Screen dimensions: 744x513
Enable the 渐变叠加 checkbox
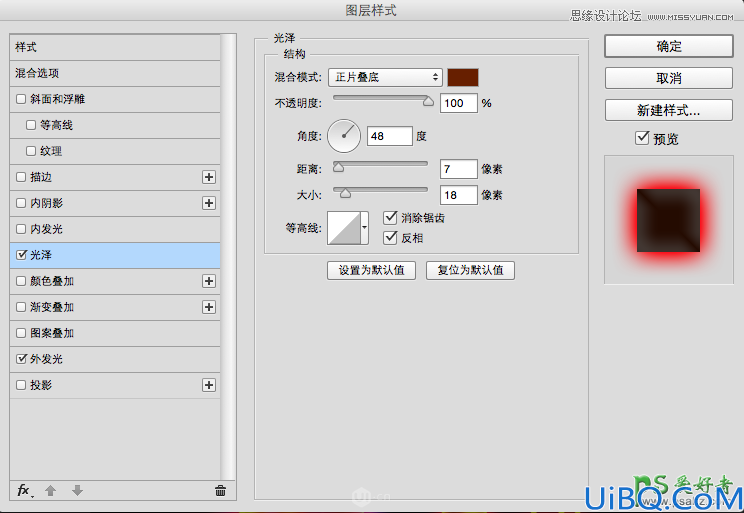pyautogui.click(x=21, y=307)
